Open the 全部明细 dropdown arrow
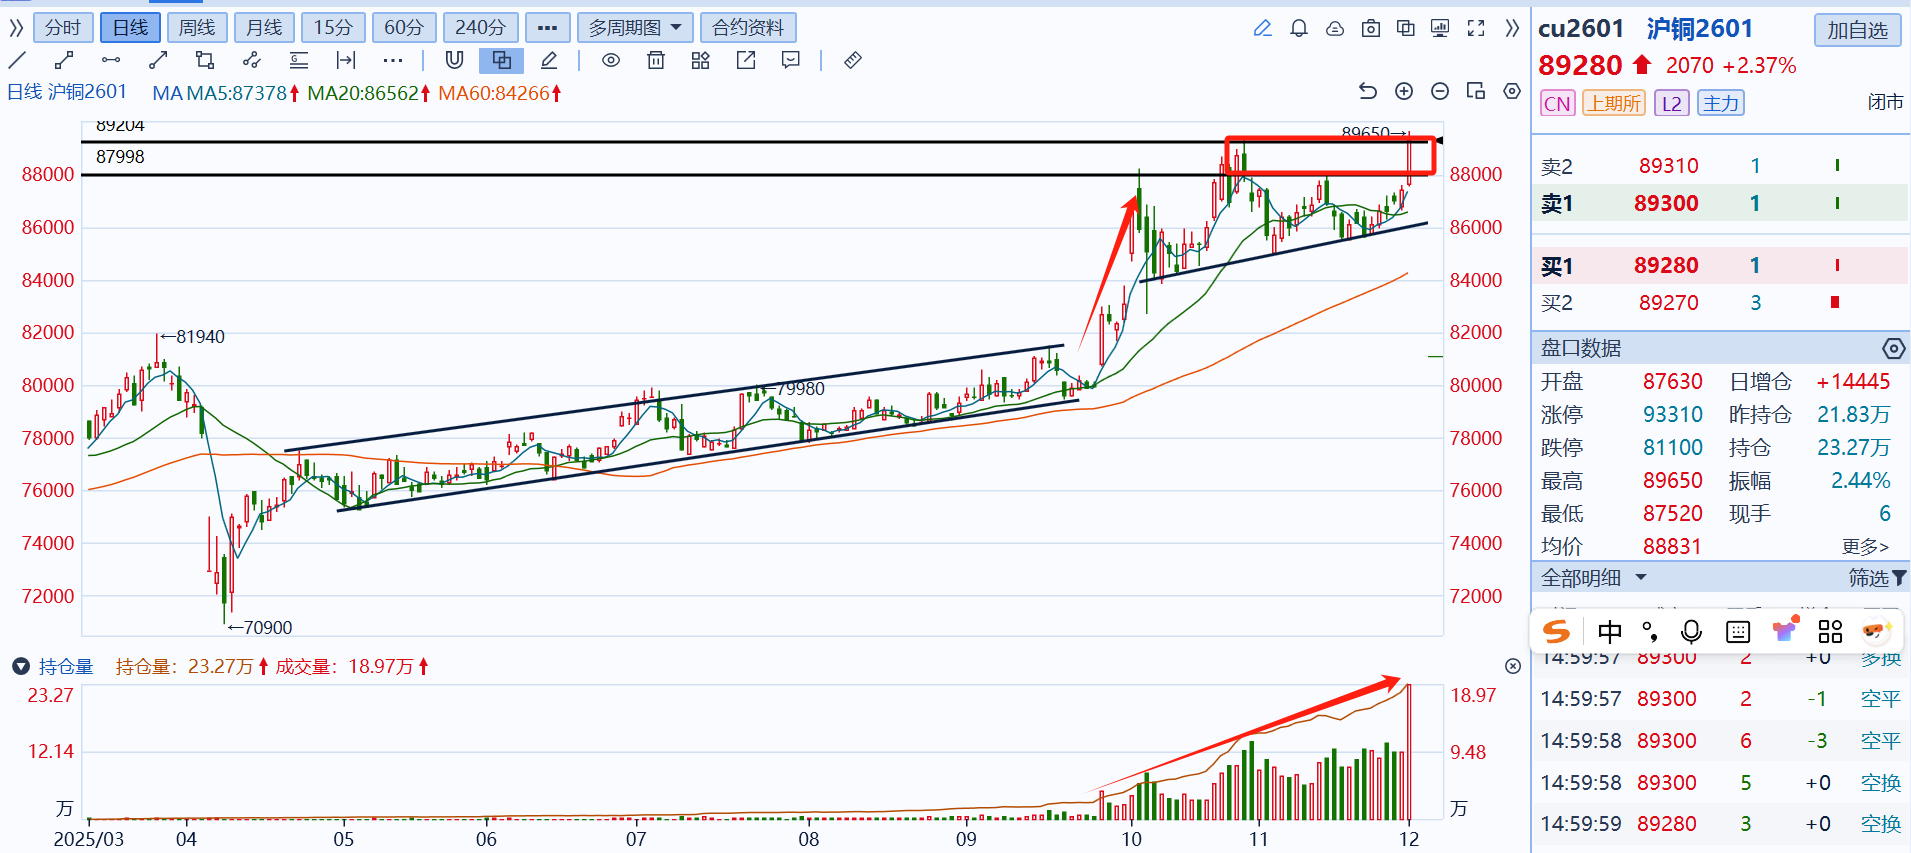This screenshot has width=1911, height=853. (1640, 578)
